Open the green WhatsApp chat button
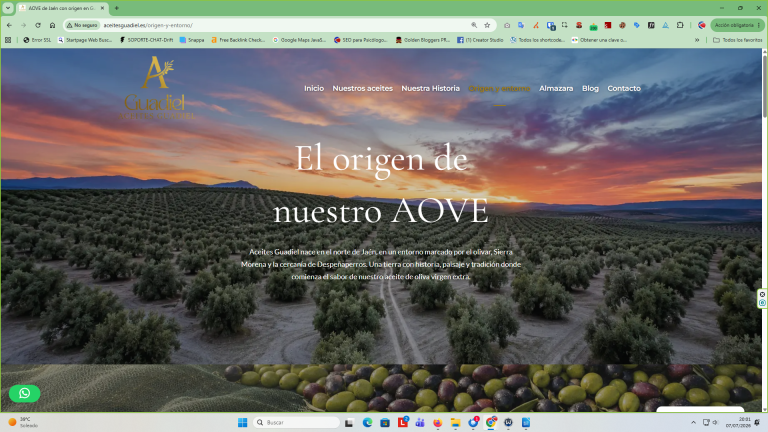Screen dimensions: 768x432 [24, 393]
